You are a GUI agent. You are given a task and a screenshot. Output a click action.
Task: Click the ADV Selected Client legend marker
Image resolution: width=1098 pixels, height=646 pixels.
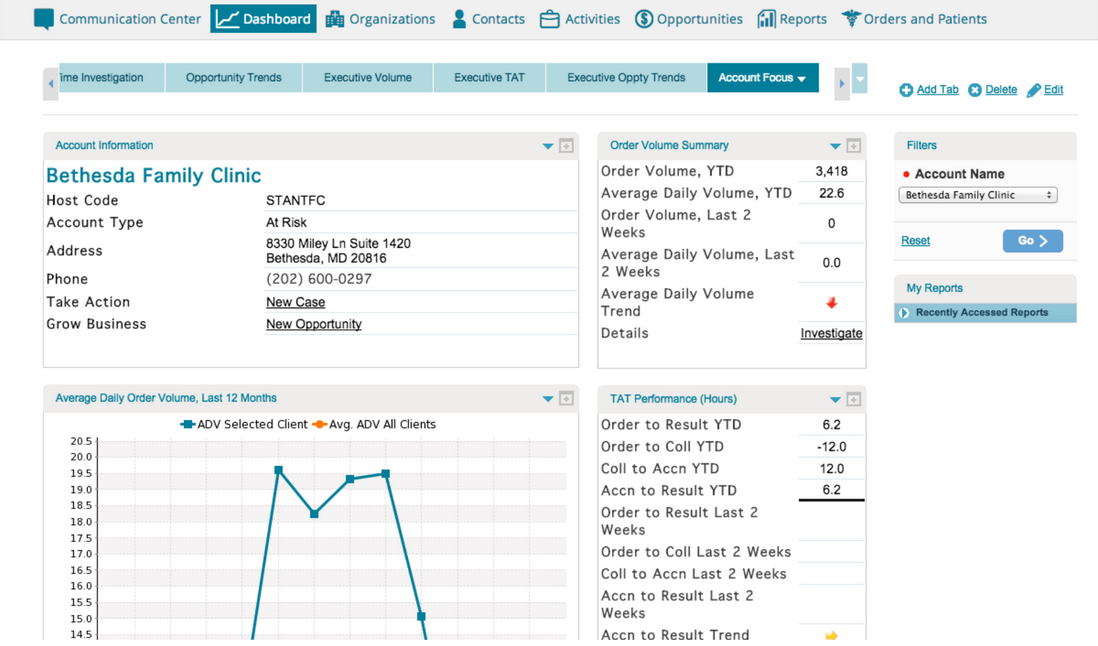(x=188, y=424)
